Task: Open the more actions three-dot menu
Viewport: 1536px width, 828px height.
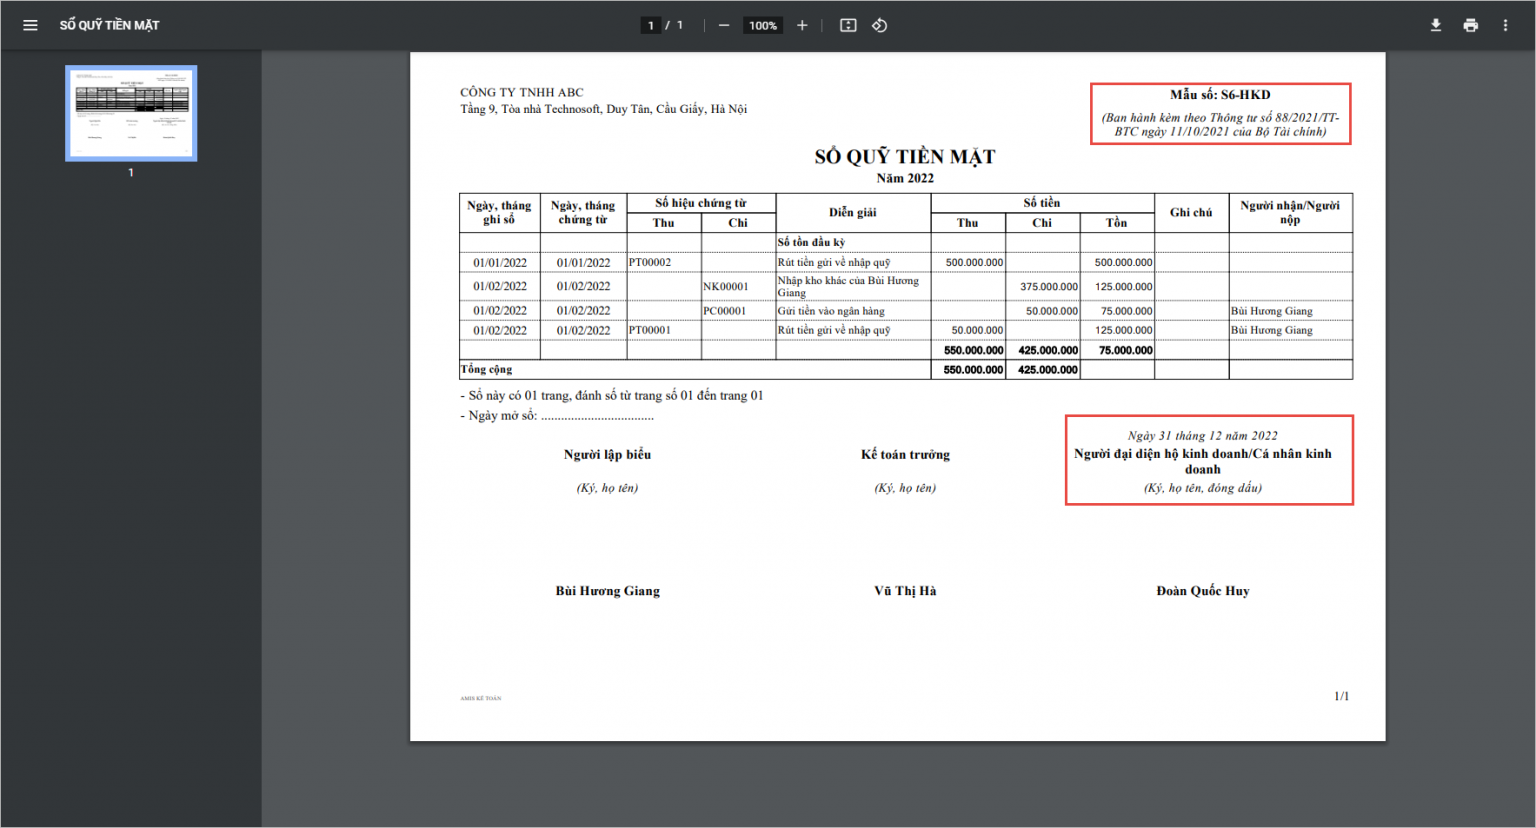Action: pyautogui.click(x=1505, y=25)
